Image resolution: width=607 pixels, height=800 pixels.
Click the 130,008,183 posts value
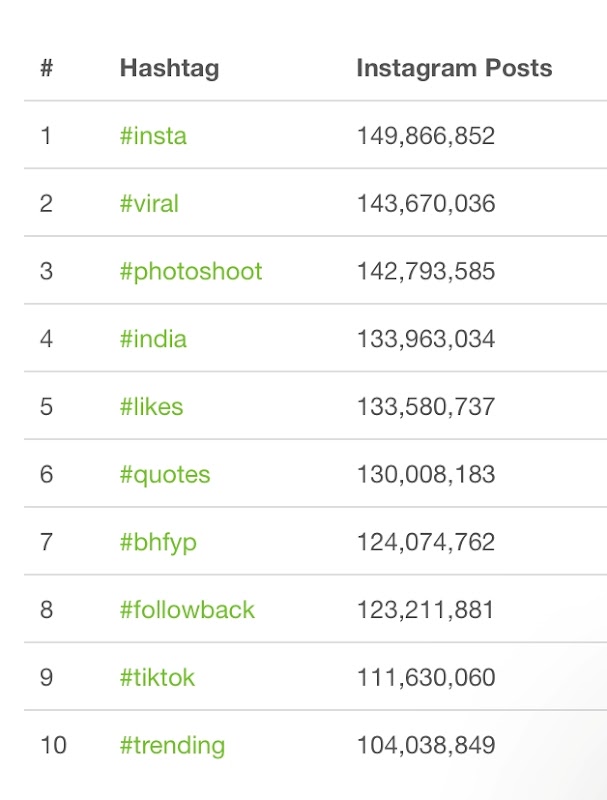click(x=426, y=475)
